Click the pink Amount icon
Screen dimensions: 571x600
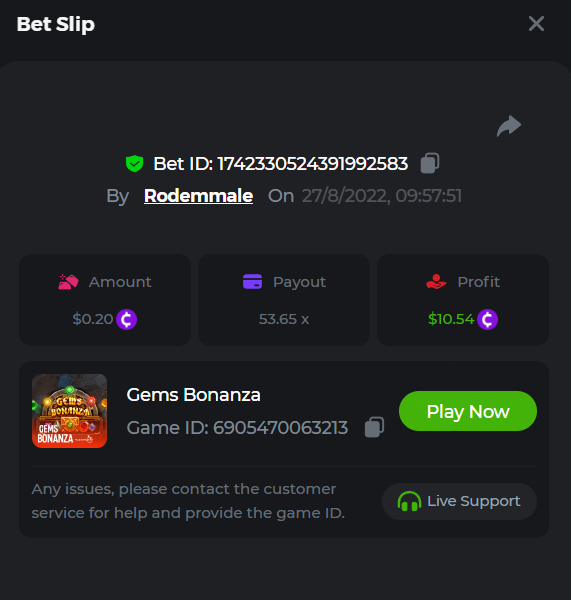coord(68,282)
